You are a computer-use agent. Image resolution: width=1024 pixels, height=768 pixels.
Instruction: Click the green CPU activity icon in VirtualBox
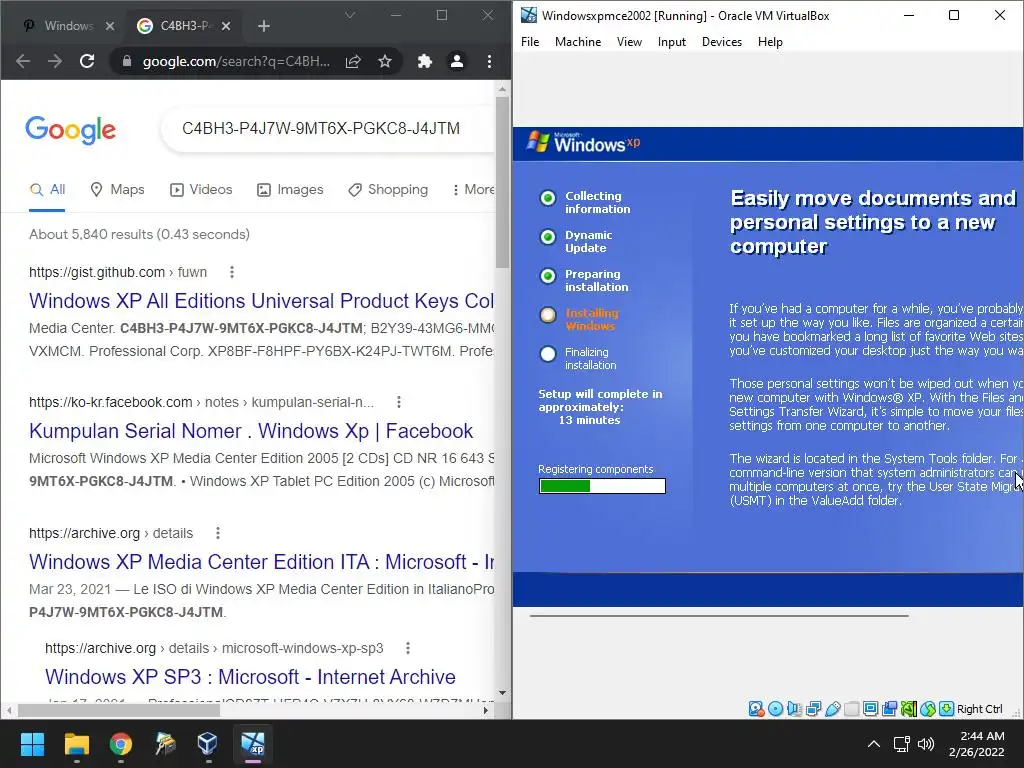coord(908,709)
